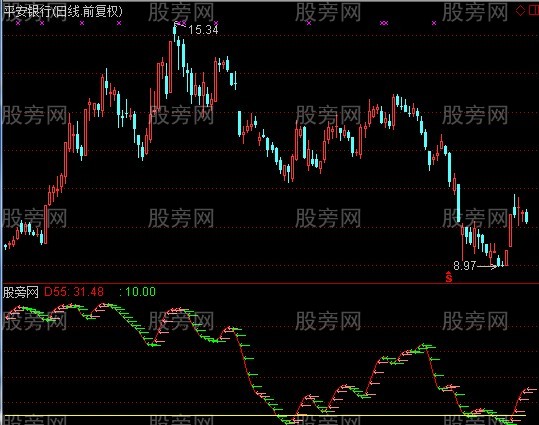Viewport: 539px width, 425px height.
Task: Click the white 股旁网 indicator name label
Action: coord(21,292)
